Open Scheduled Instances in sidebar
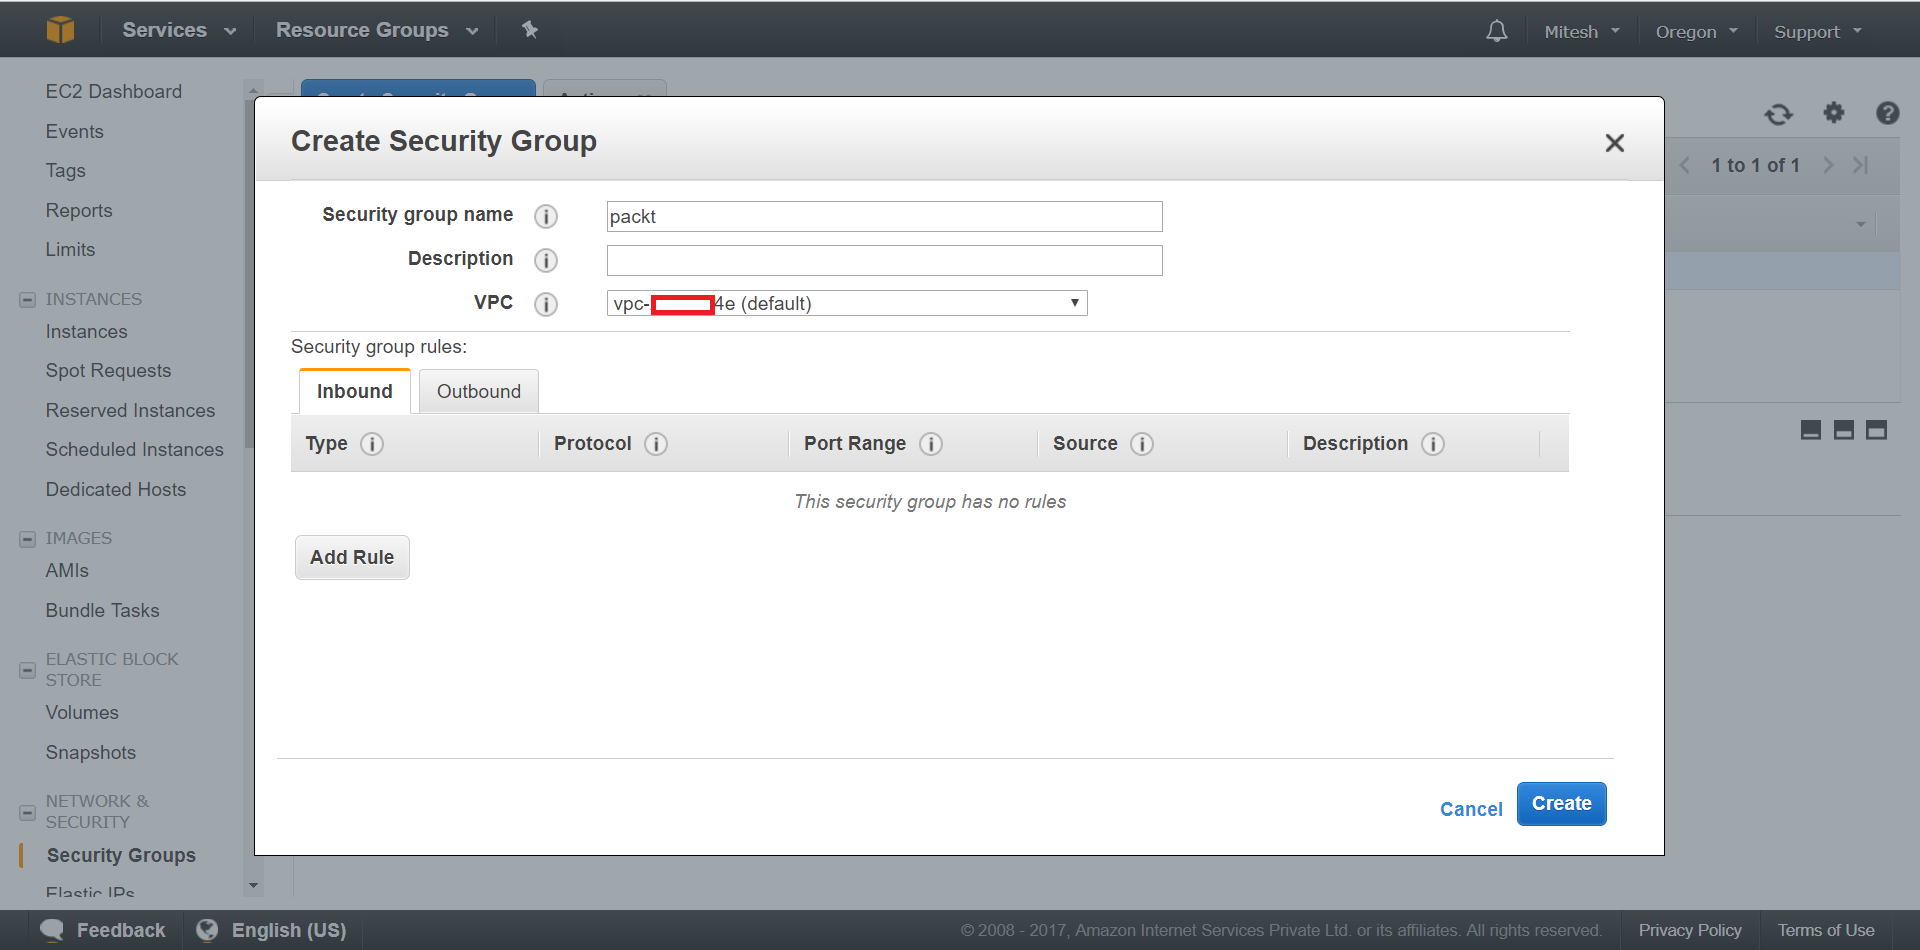 point(134,449)
